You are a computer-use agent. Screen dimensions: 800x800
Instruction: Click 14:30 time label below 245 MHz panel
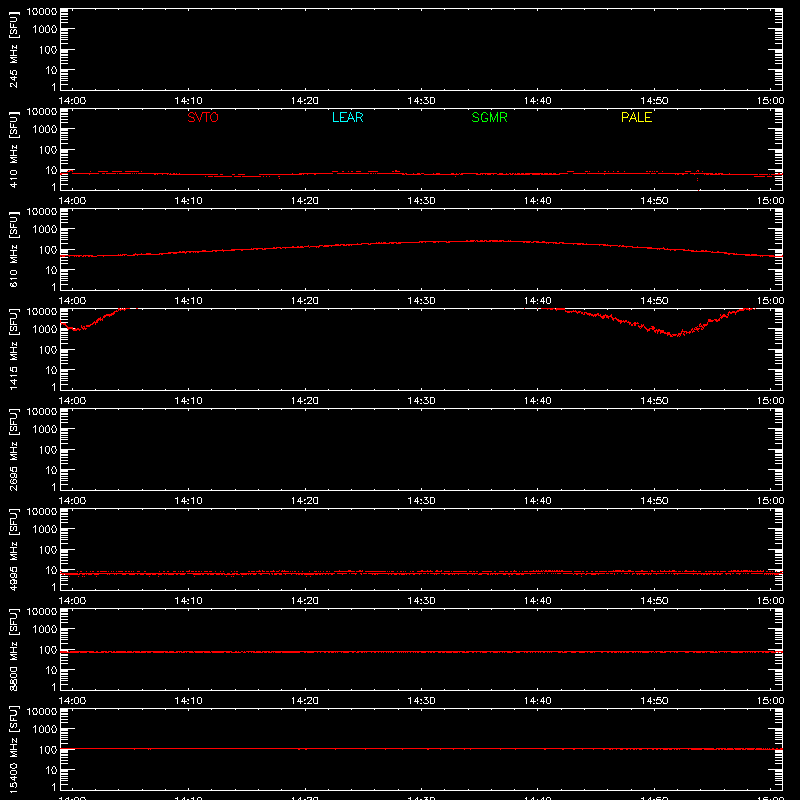tap(421, 101)
